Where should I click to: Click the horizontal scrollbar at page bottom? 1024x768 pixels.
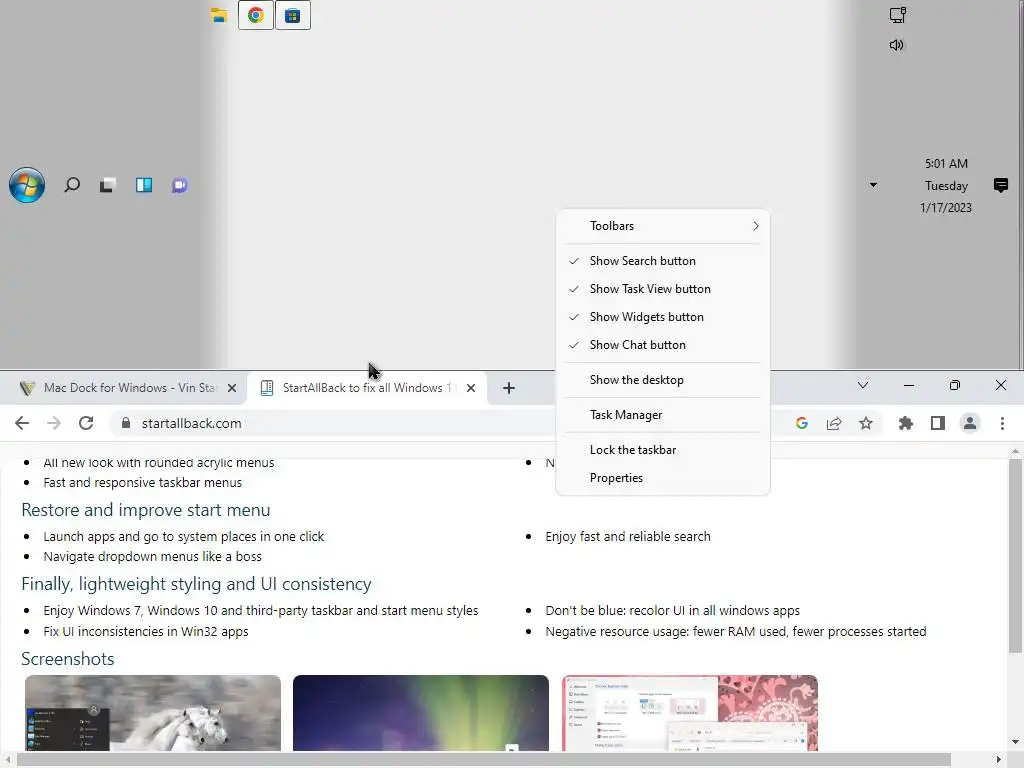coord(485,760)
